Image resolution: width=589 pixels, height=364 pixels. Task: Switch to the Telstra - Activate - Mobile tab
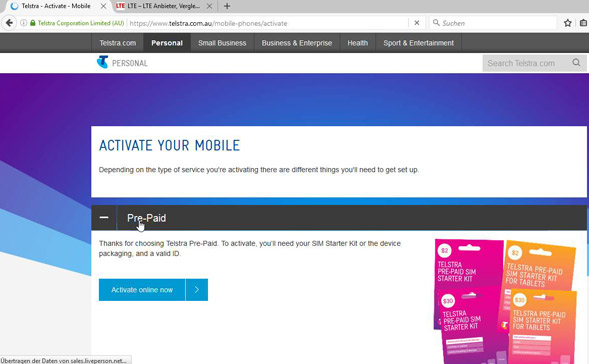pos(56,6)
